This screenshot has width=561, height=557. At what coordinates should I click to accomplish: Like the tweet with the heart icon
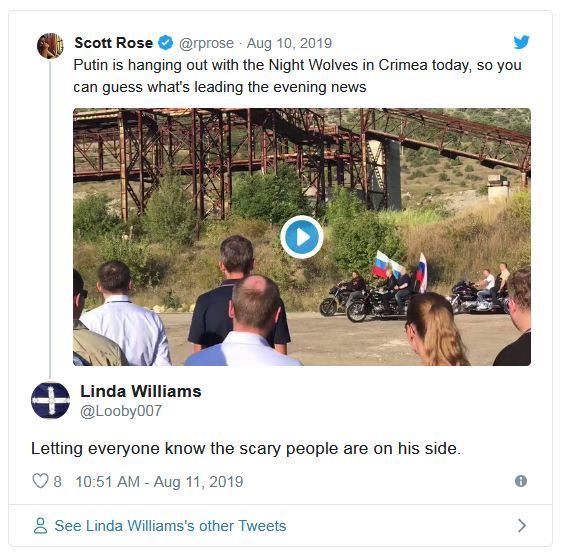click(40, 481)
